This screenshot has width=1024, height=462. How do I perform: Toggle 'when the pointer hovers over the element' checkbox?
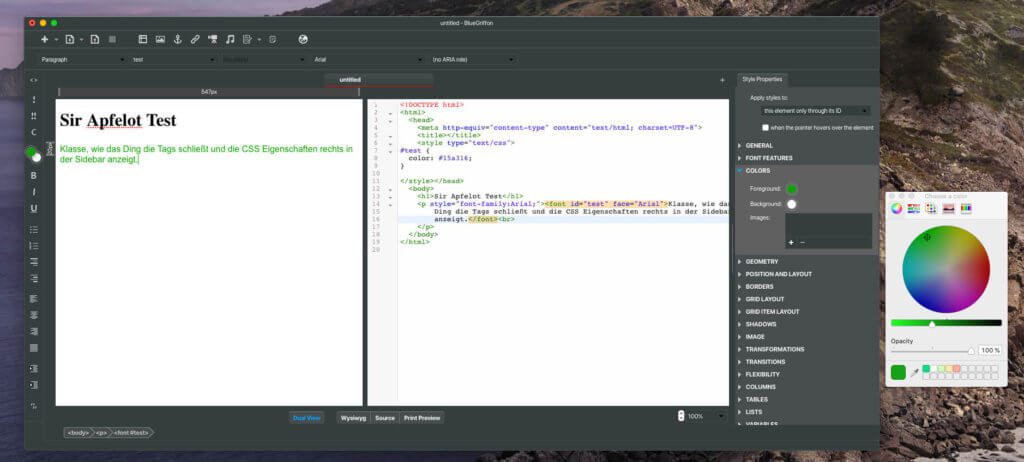tap(765, 127)
